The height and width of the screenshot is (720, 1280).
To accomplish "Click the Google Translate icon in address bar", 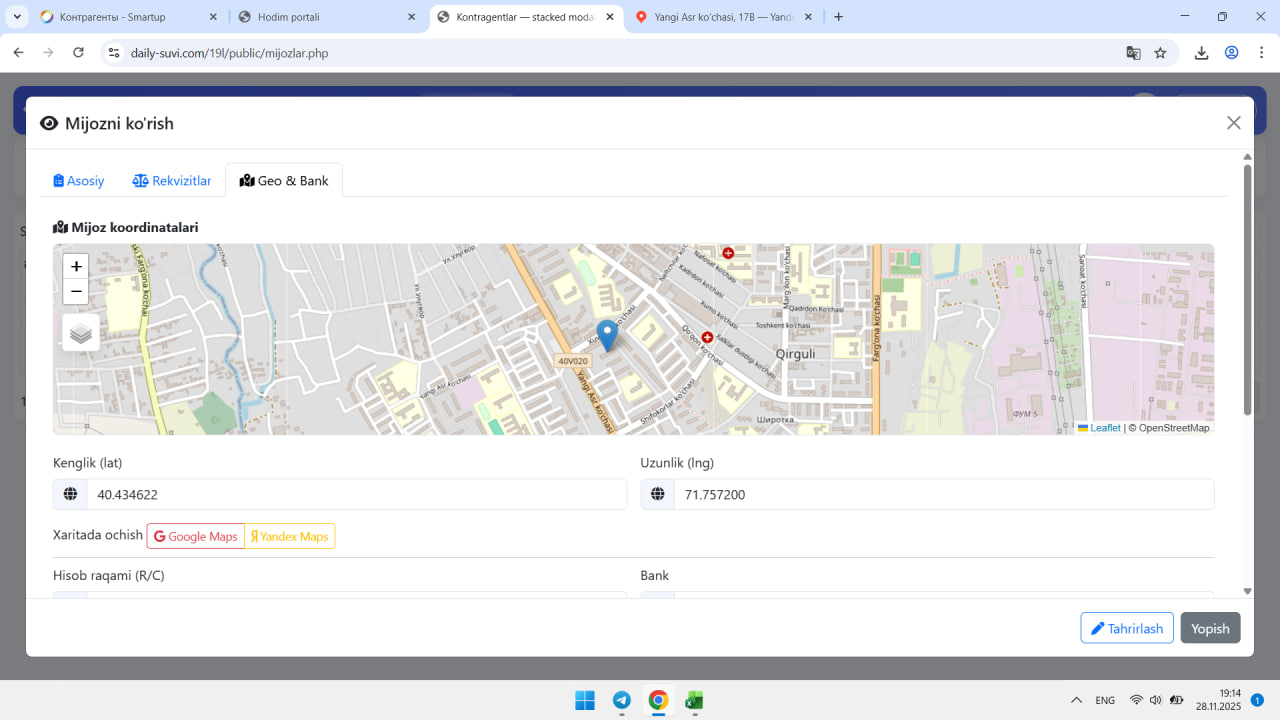I will point(1133,53).
